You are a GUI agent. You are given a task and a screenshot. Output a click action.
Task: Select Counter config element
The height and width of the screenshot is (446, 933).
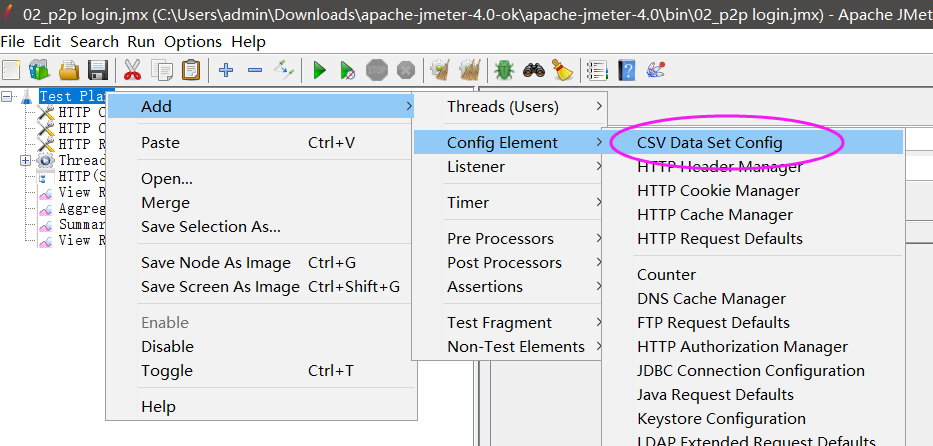coord(753,275)
